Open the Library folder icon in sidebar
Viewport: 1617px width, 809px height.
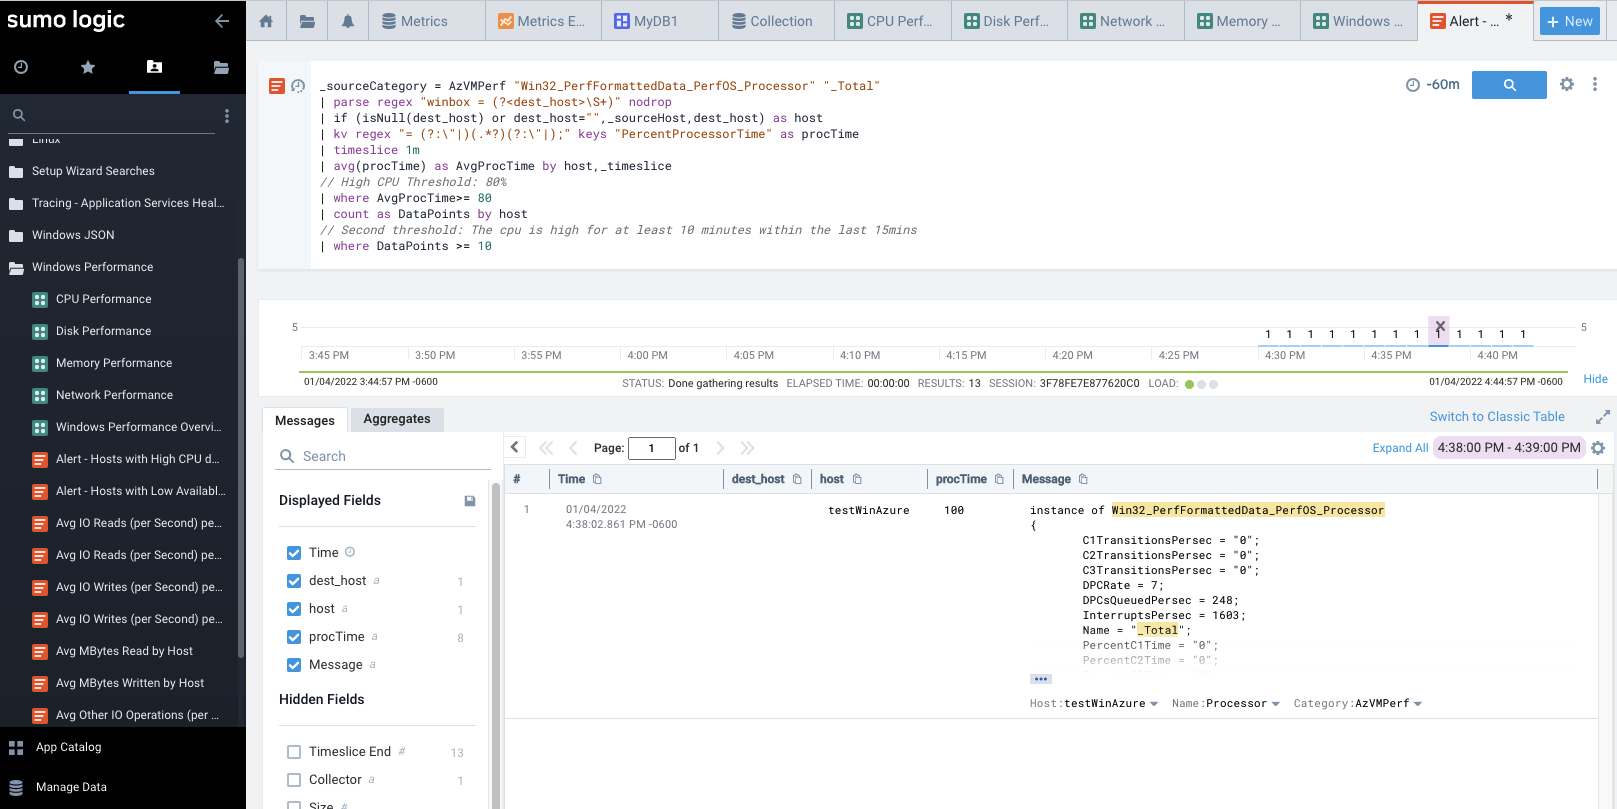(221, 67)
